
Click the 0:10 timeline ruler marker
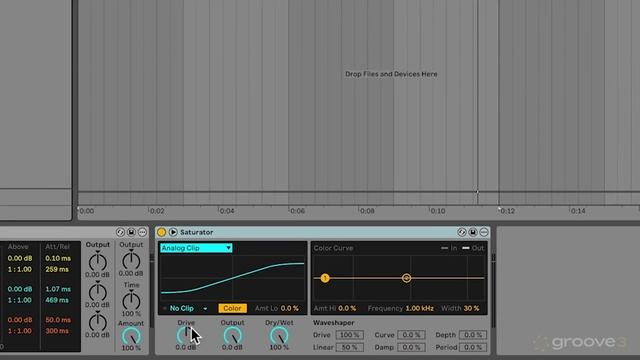pos(438,211)
